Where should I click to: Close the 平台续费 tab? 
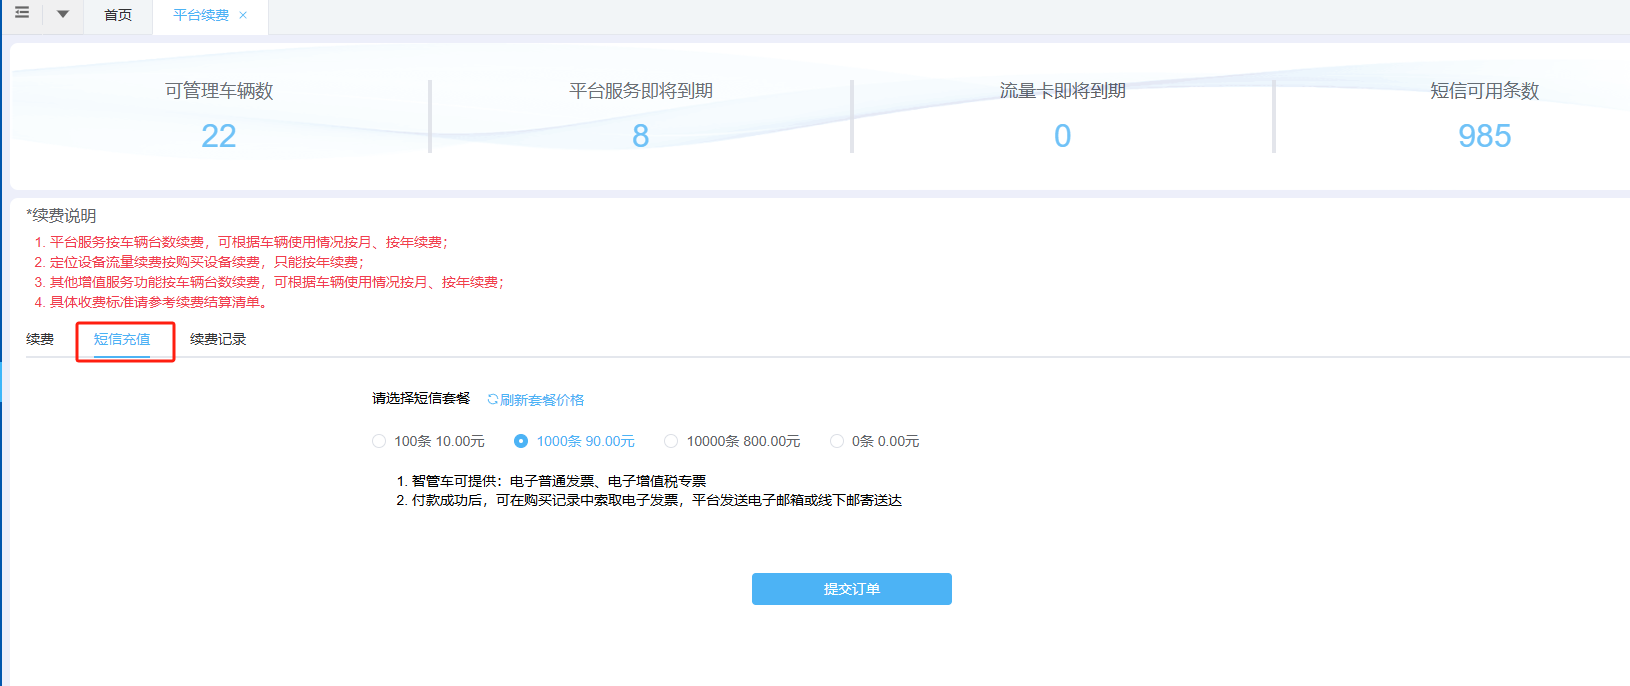click(243, 15)
